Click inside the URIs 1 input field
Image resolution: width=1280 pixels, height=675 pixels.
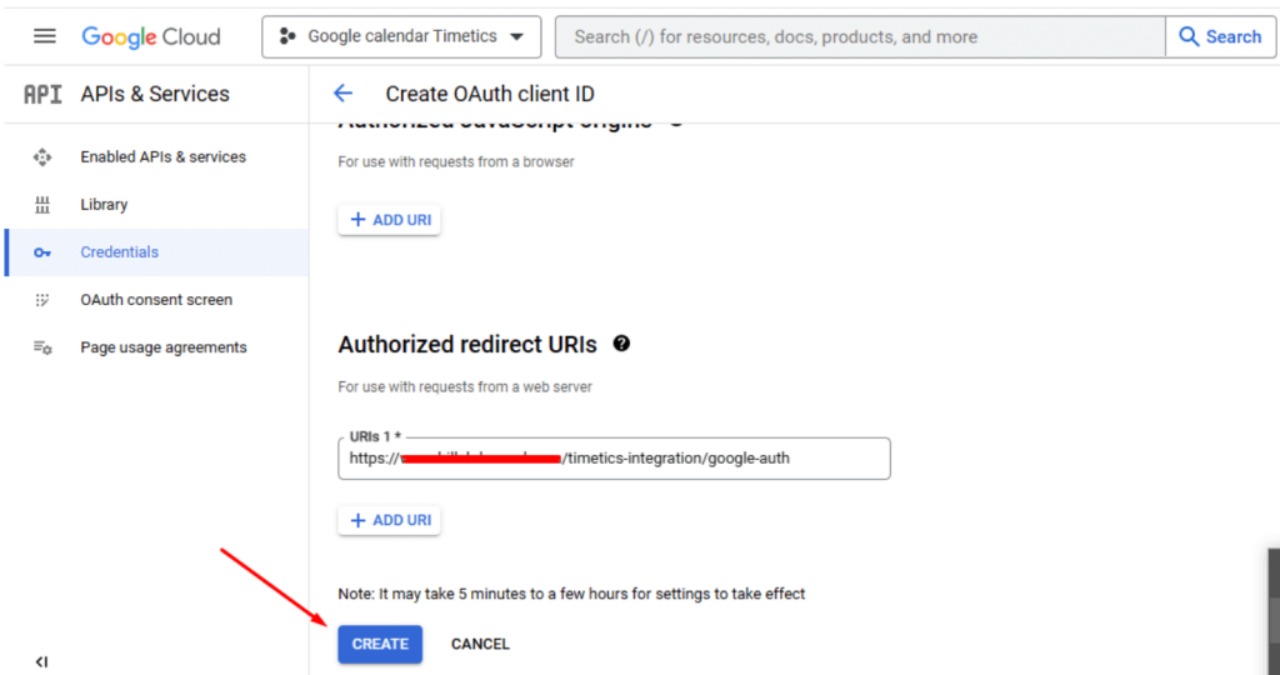pos(614,458)
